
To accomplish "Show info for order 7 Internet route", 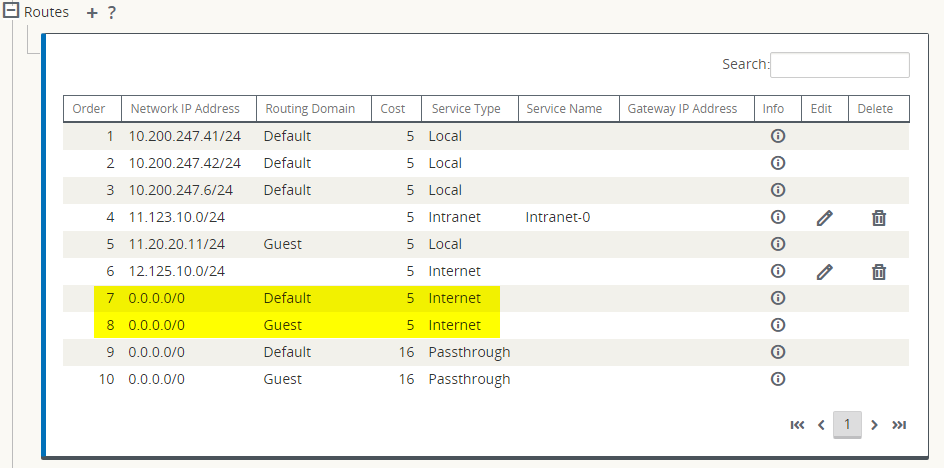I will [x=778, y=298].
